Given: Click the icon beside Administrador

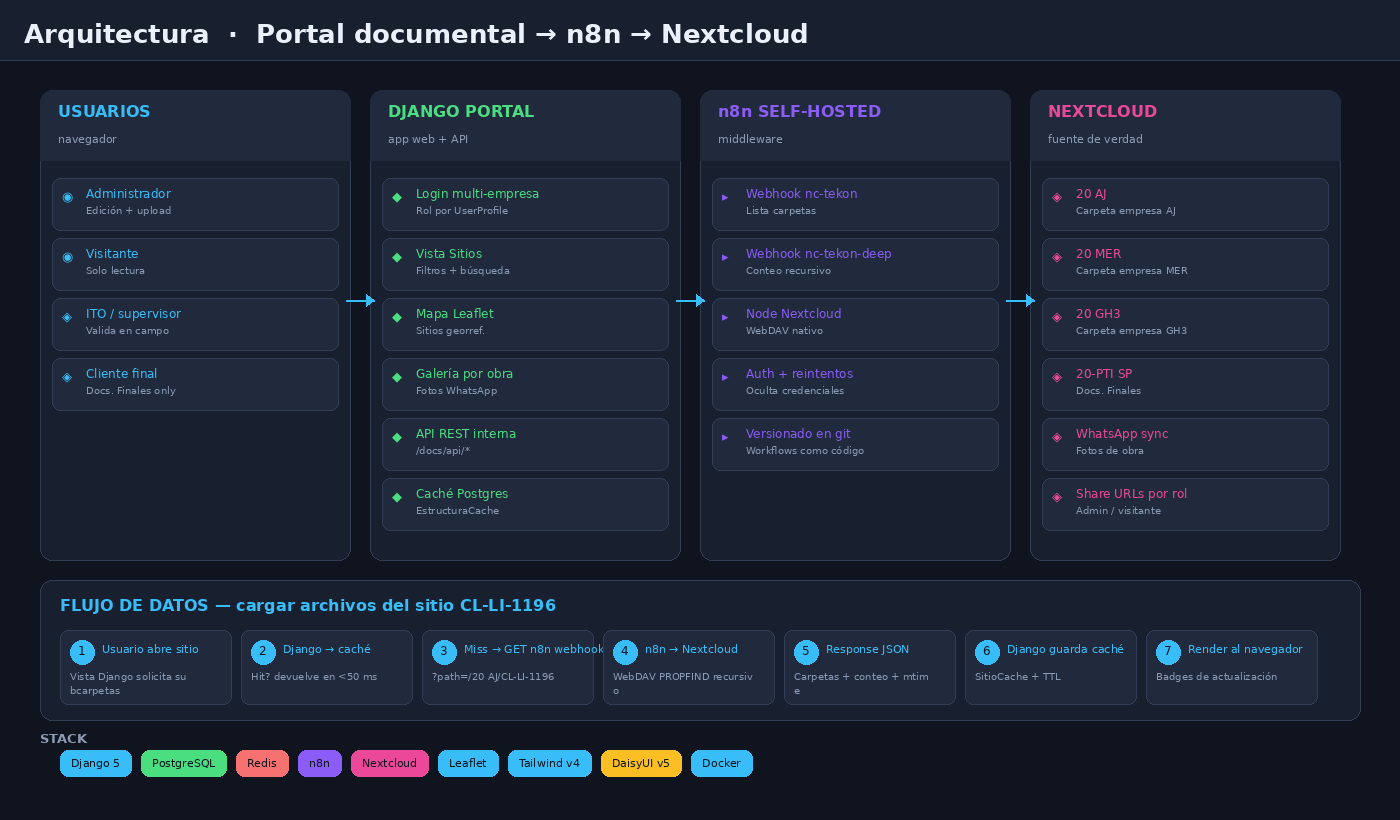Looking at the screenshot, I should coord(67,197).
